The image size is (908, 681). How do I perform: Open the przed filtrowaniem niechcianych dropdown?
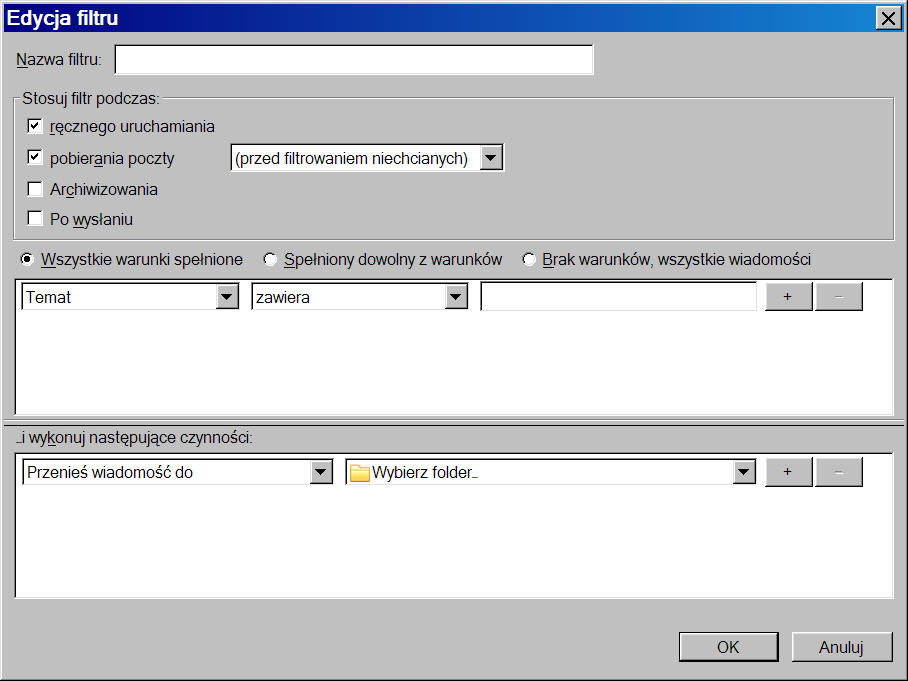pos(490,158)
